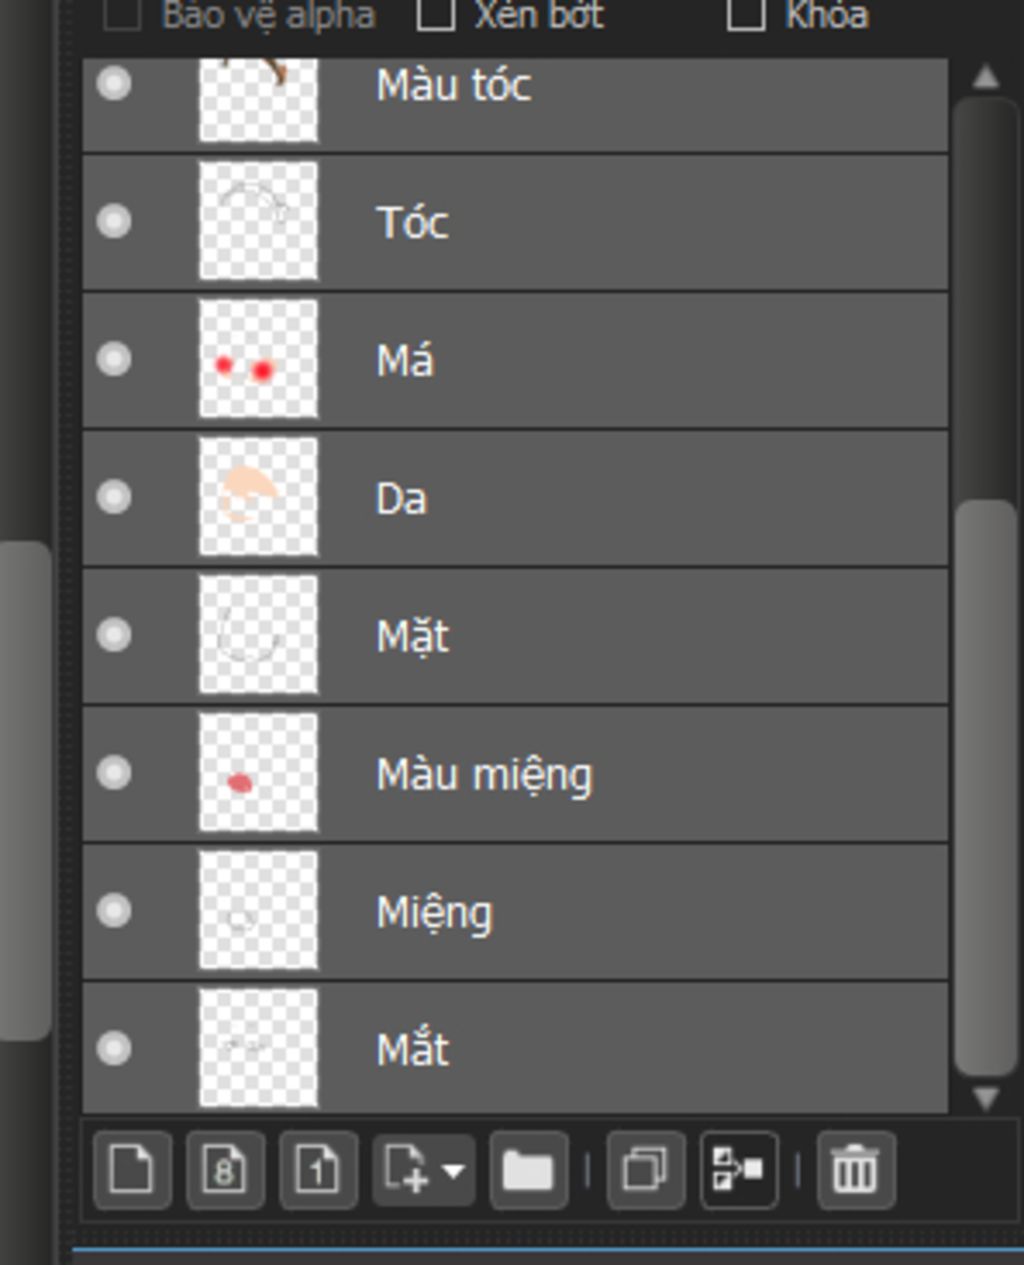Select the Mặt layer

tap(600, 636)
